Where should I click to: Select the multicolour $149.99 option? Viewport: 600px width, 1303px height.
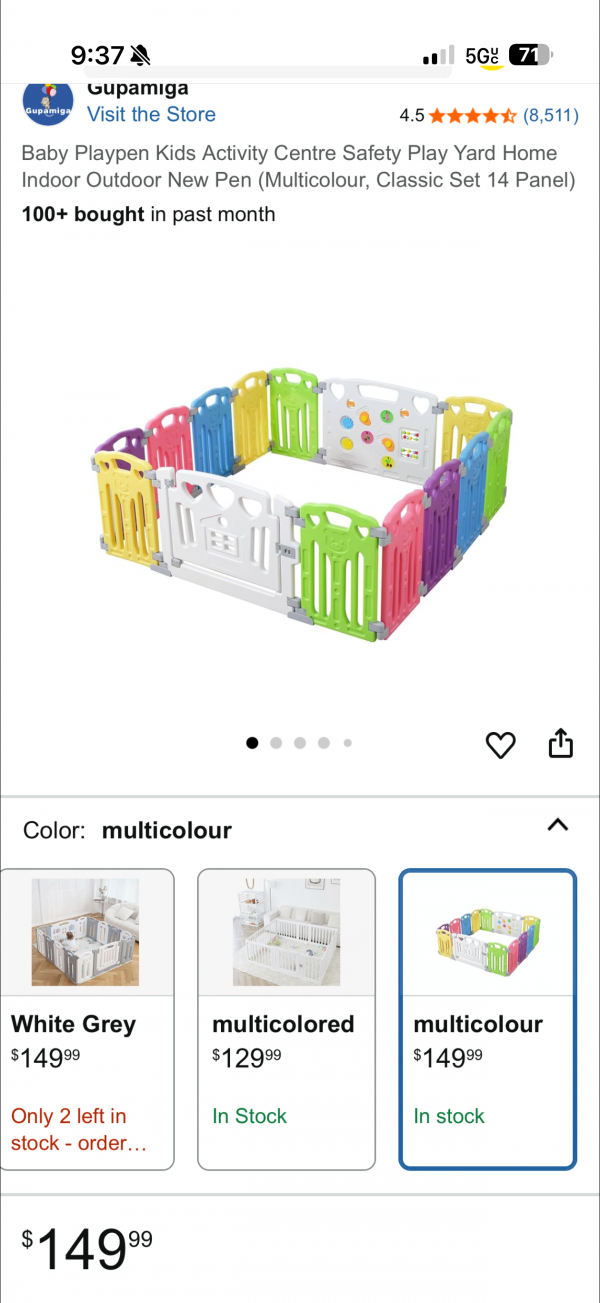point(488,1019)
